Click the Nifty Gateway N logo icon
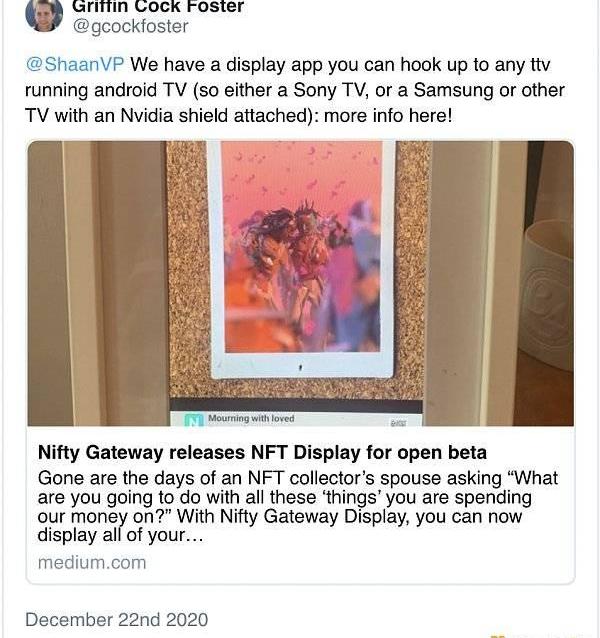 point(196,420)
